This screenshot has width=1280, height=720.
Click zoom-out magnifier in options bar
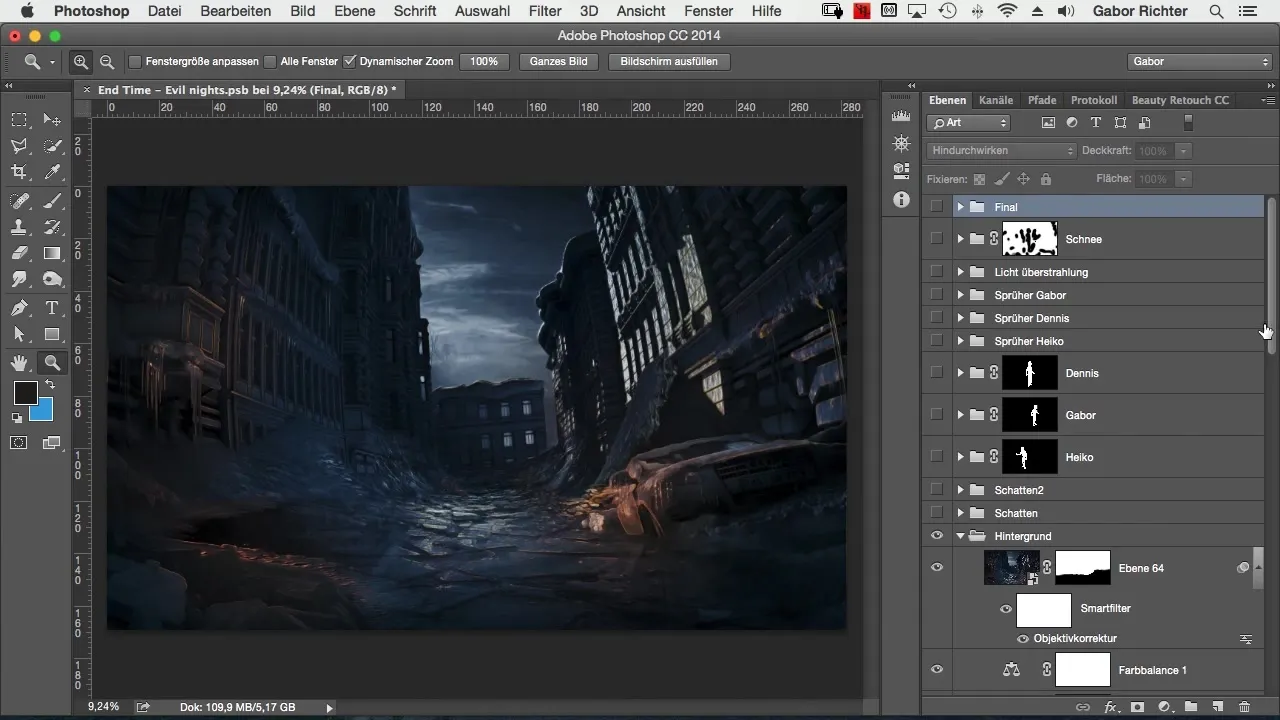point(106,61)
